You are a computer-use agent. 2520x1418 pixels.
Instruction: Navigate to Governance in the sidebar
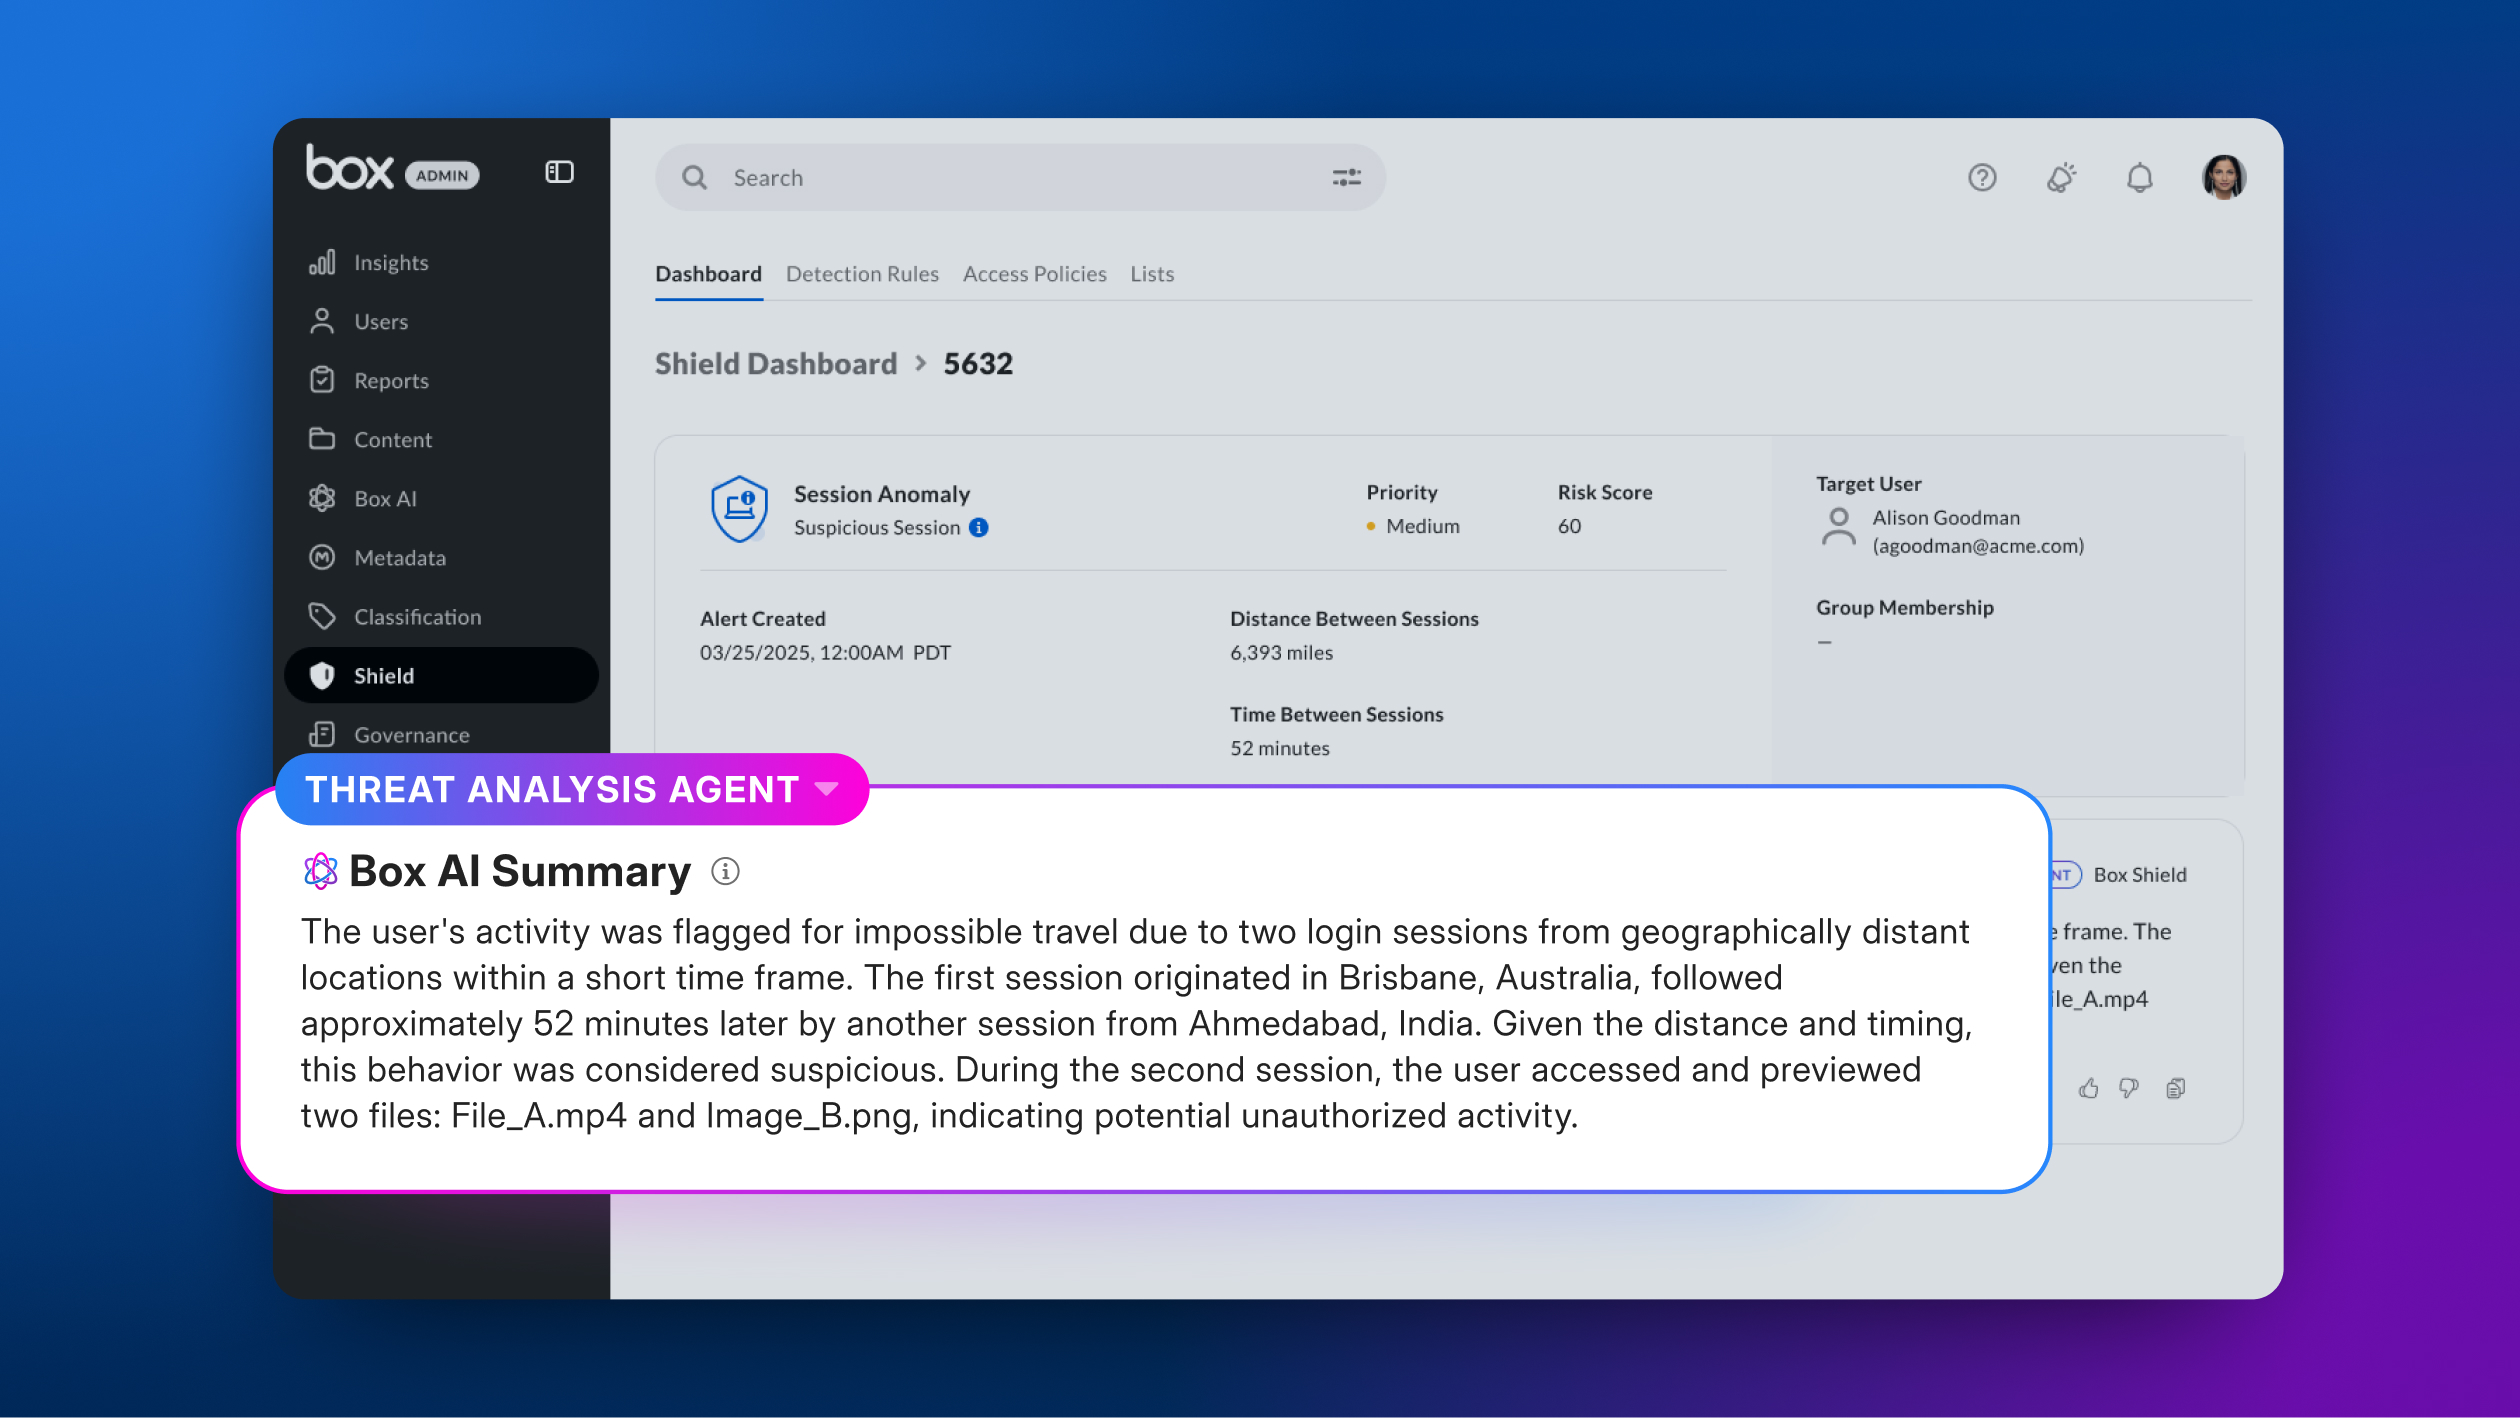(x=411, y=735)
